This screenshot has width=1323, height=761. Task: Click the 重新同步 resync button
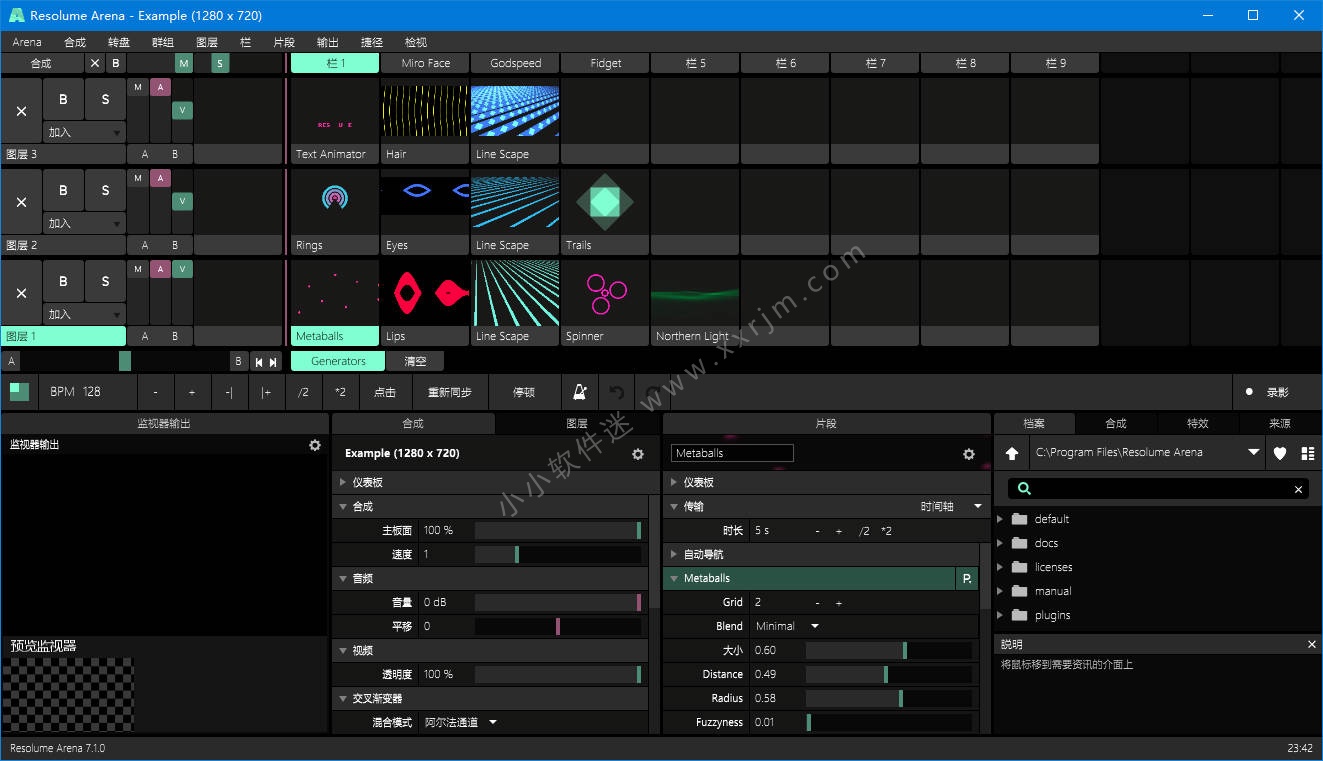[450, 392]
